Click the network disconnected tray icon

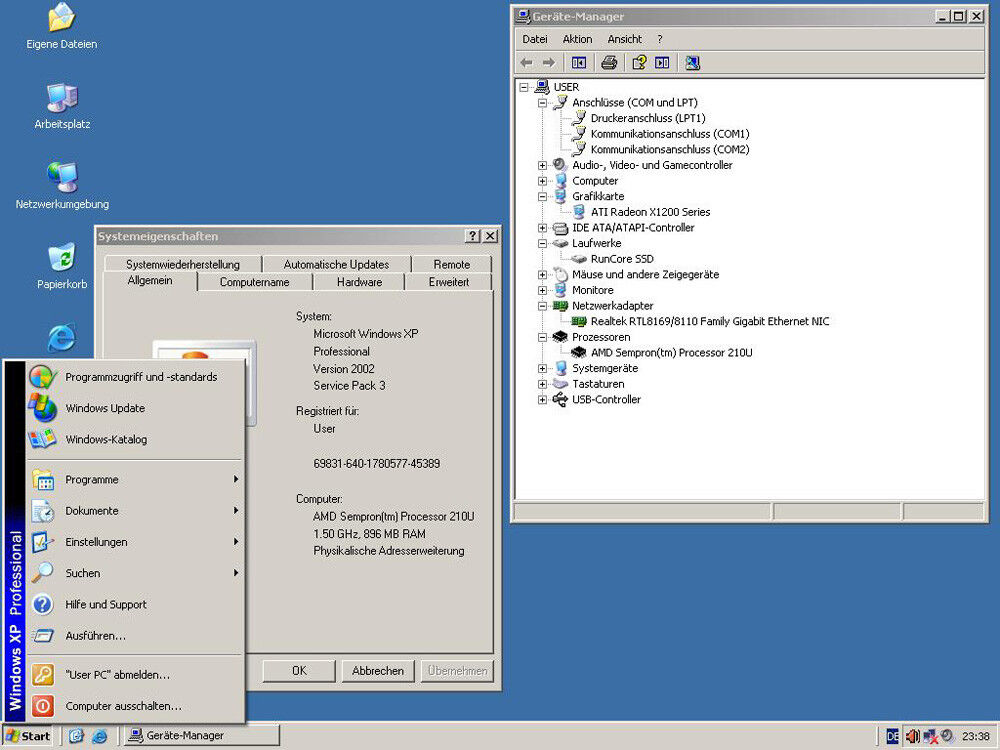coord(930,736)
